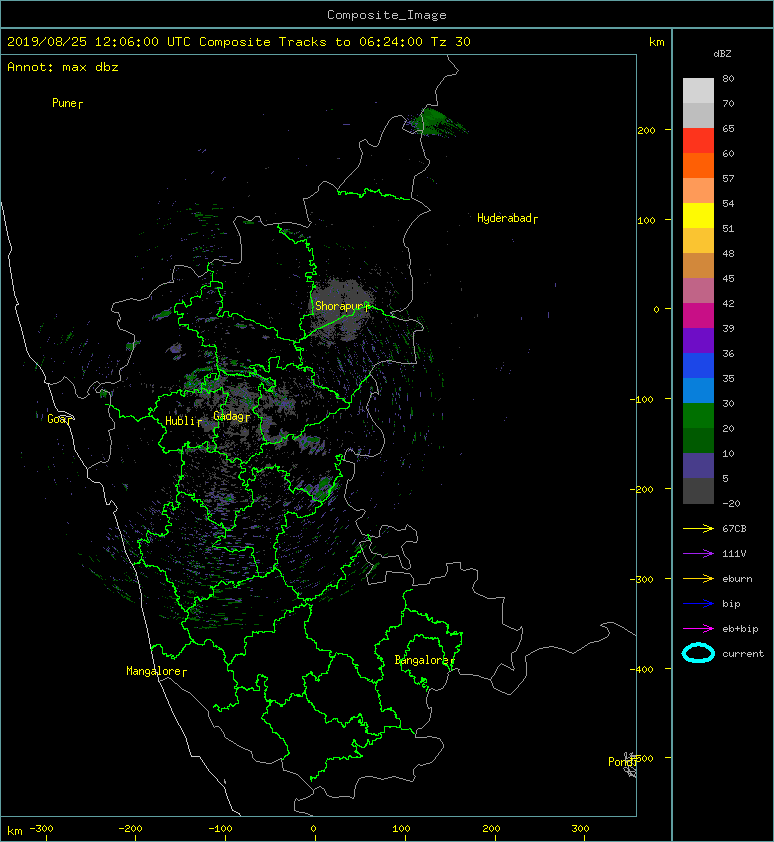This screenshot has width=774, height=842.
Task: Click the Tz 30 text in the header
Action: 451,42
